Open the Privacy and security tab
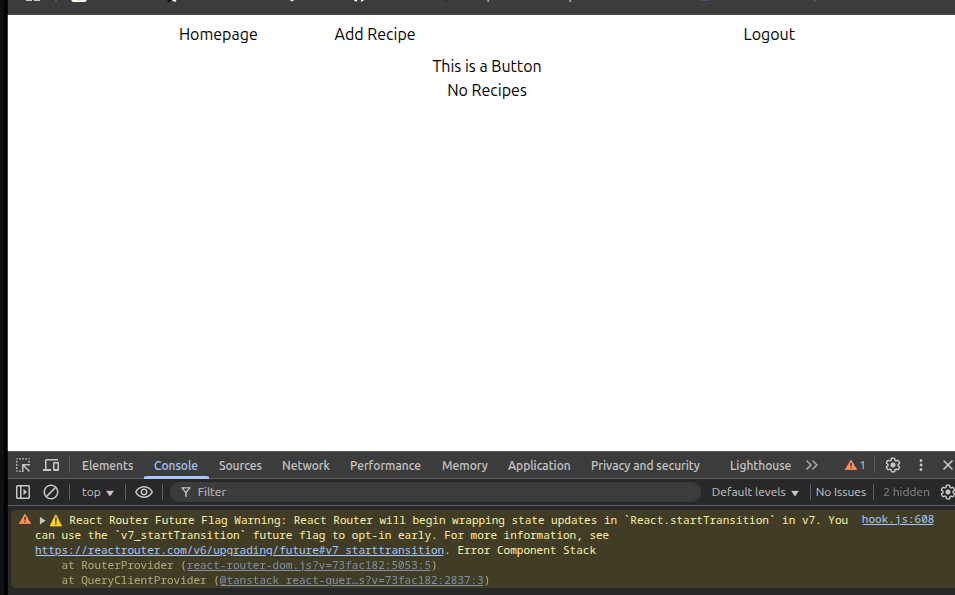Viewport: 955px width, 595px height. pyautogui.click(x=645, y=465)
